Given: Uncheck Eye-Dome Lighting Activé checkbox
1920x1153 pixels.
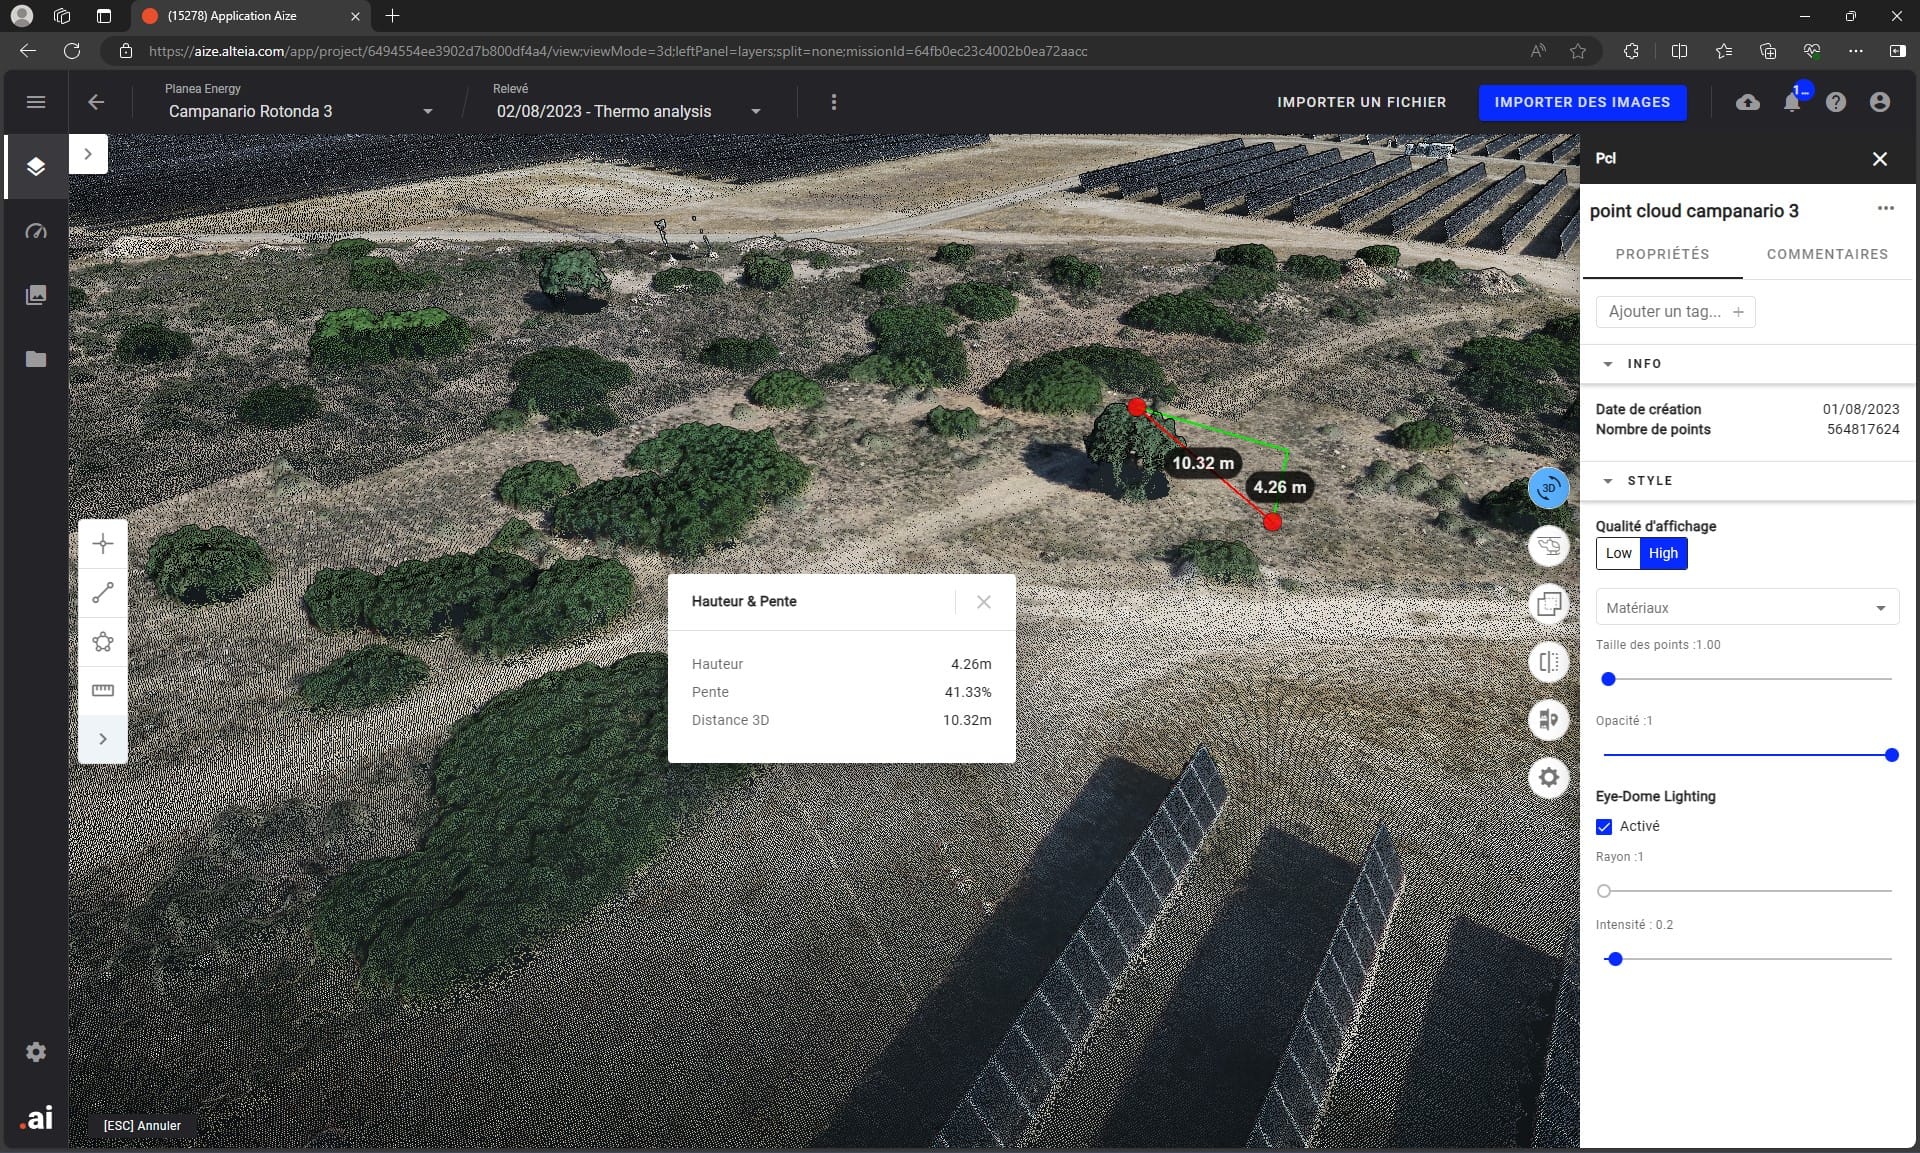Looking at the screenshot, I should (1604, 826).
